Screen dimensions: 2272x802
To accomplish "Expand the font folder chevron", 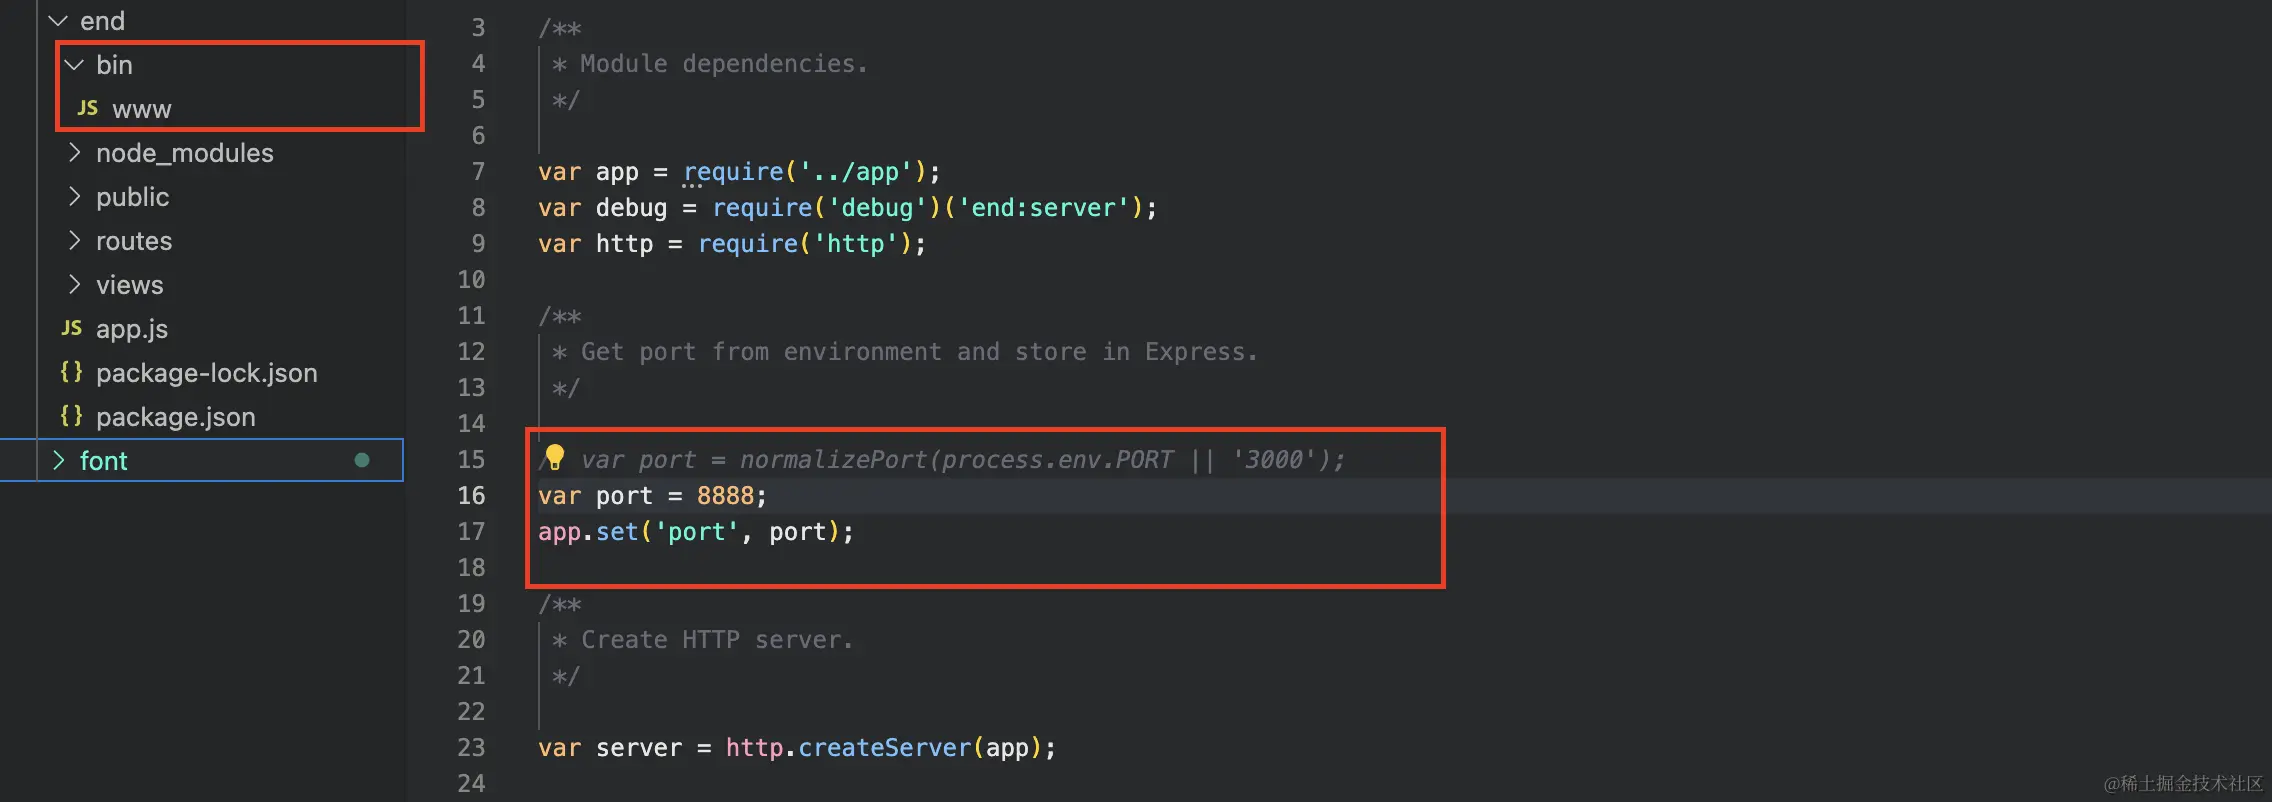I will 58,461.
